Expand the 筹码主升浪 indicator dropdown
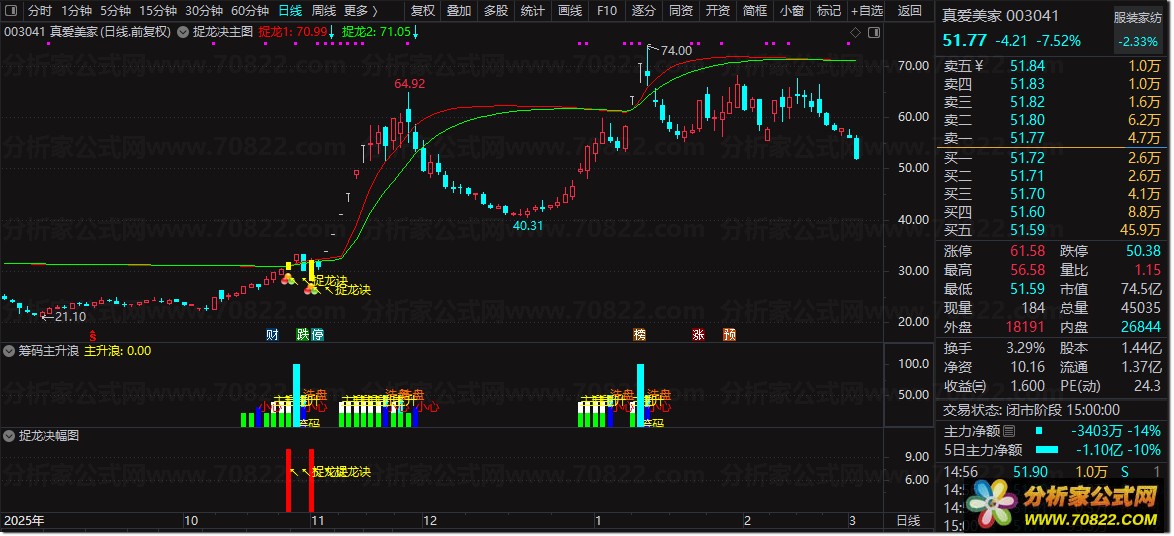This screenshot has height=536, width=1174. point(10,350)
